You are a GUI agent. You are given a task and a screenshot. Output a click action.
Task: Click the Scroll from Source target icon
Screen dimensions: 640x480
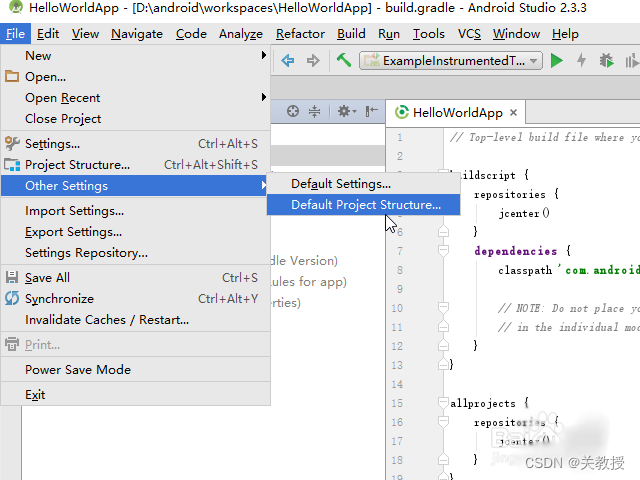pyautogui.click(x=293, y=111)
